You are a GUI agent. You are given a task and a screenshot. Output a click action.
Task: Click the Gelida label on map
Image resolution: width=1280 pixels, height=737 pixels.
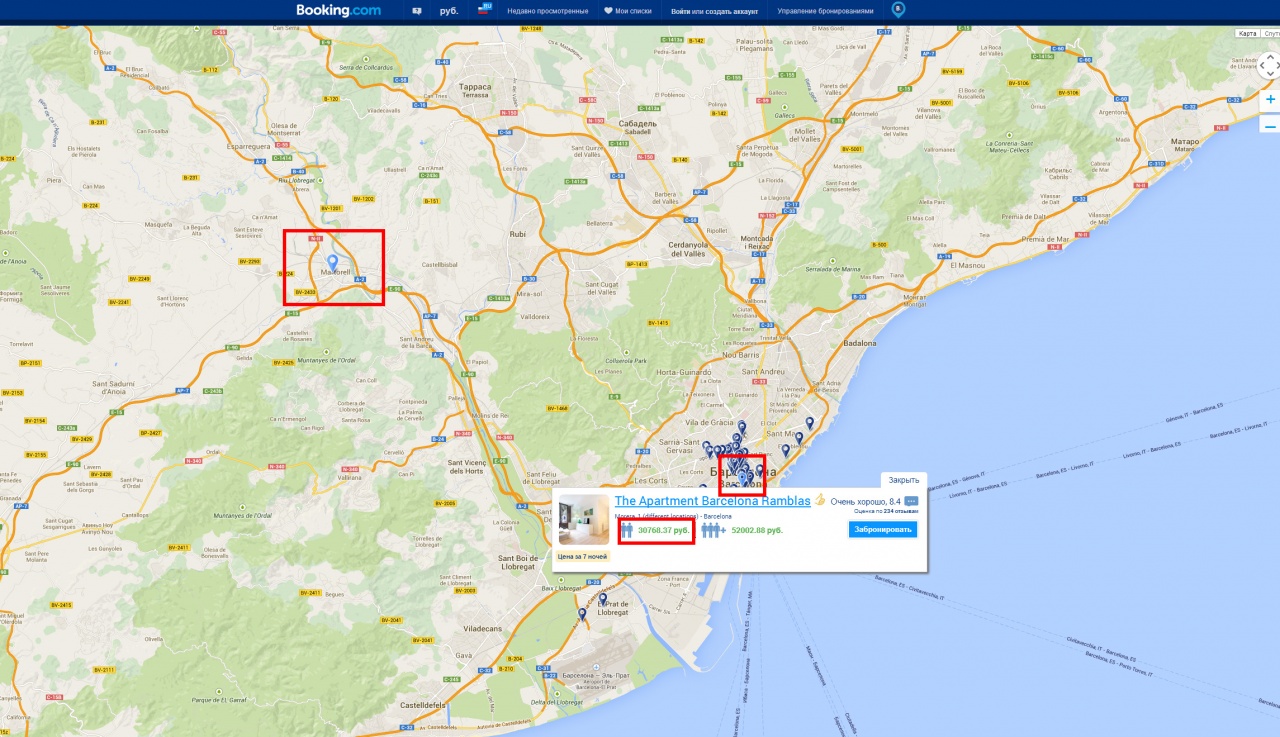click(x=244, y=357)
